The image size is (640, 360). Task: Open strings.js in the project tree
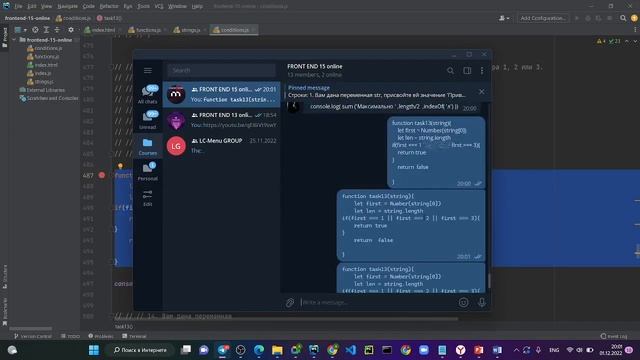tap(40, 82)
